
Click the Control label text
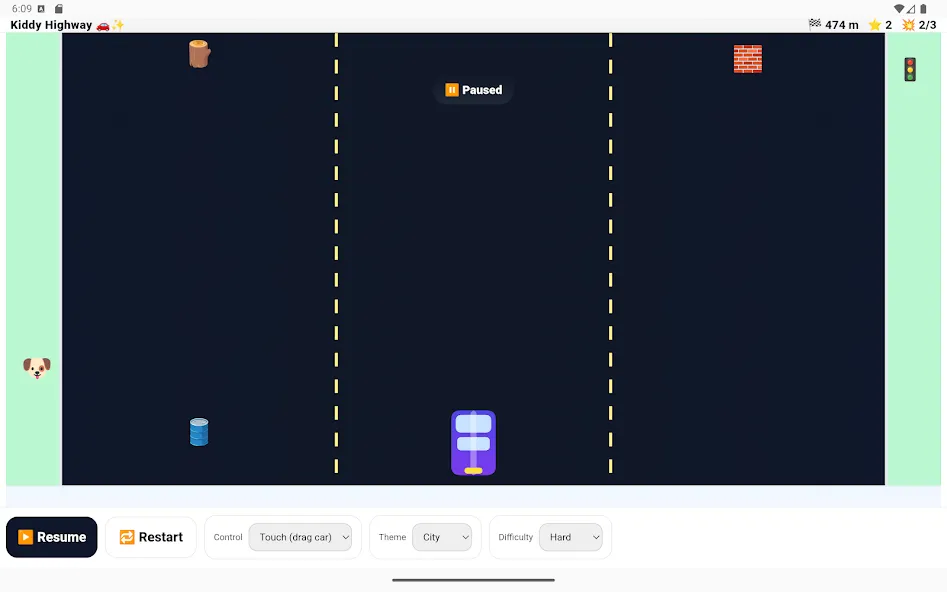point(228,537)
